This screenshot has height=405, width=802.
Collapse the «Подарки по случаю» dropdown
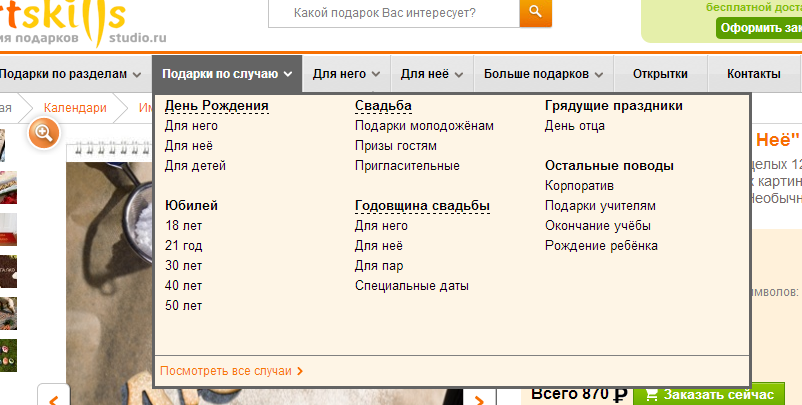point(227,74)
